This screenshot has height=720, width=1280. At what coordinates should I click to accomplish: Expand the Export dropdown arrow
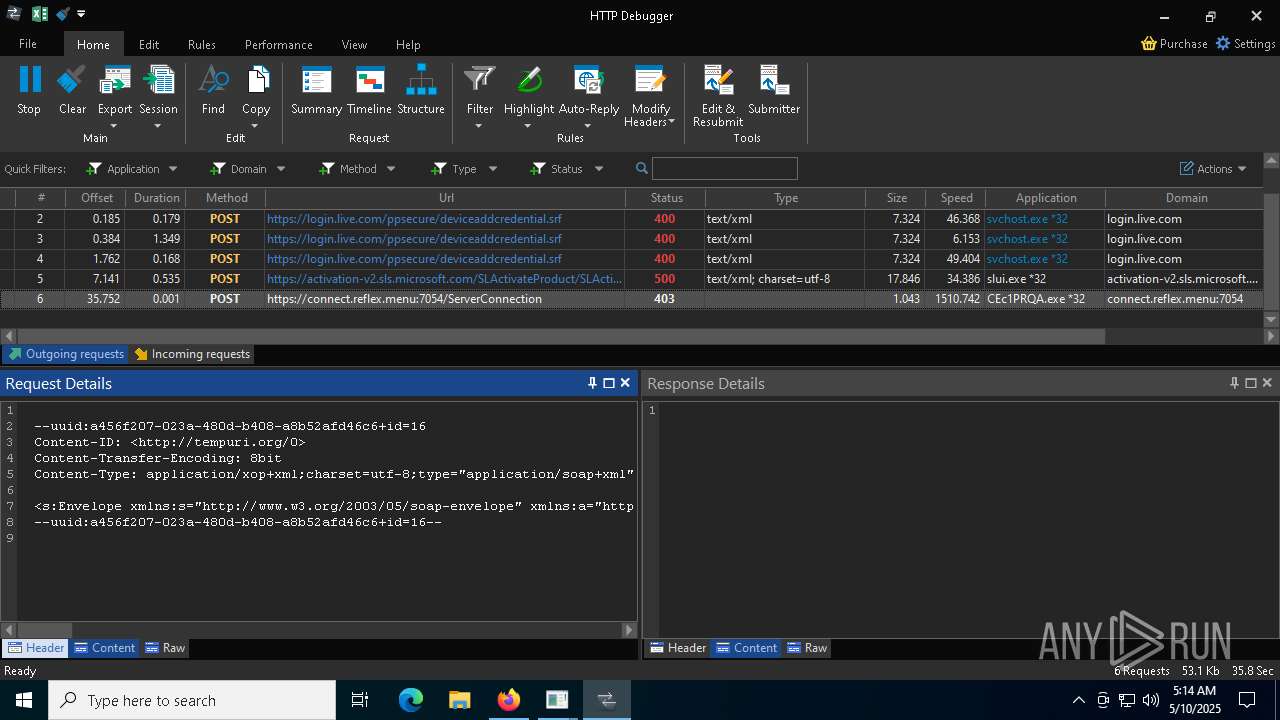pos(114,126)
